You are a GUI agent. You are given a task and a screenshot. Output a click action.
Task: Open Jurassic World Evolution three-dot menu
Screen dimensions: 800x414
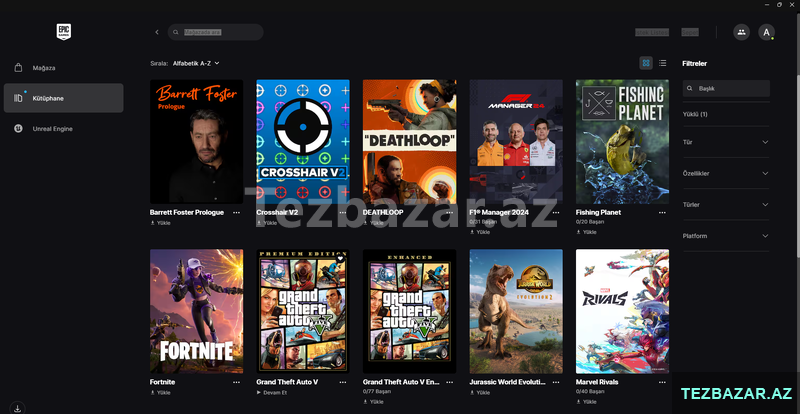pos(556,382)
